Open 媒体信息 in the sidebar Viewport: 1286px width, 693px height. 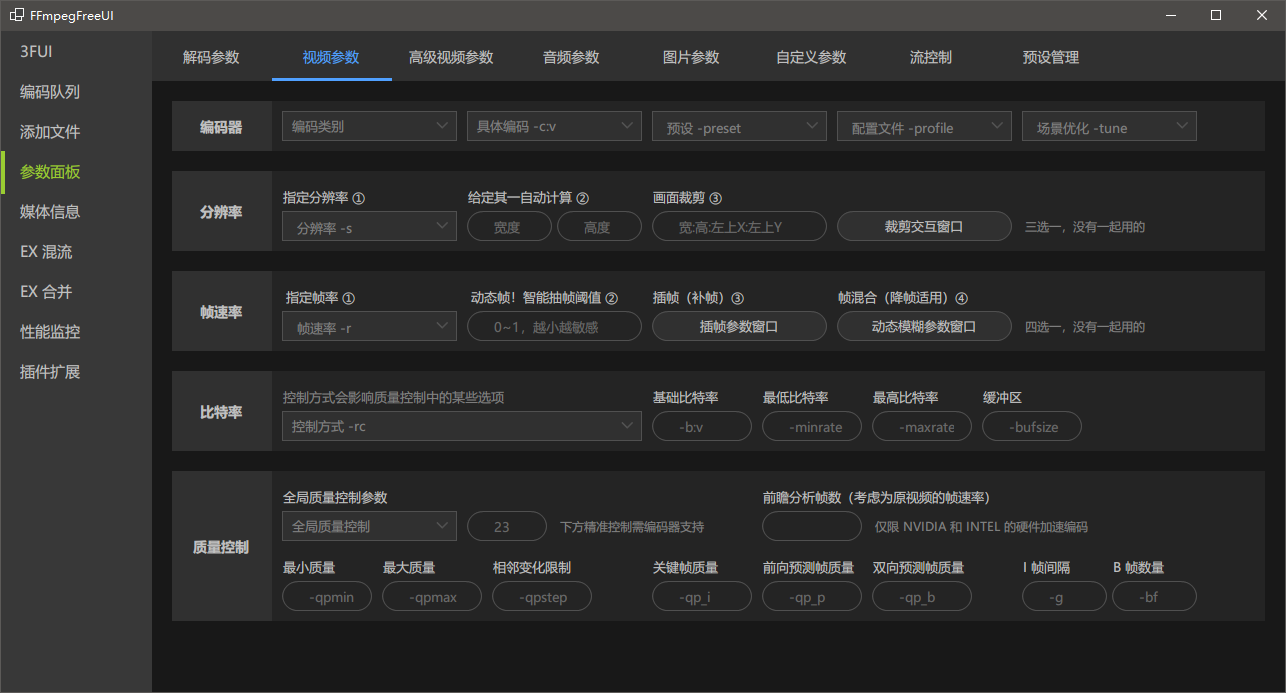point(76,211)
